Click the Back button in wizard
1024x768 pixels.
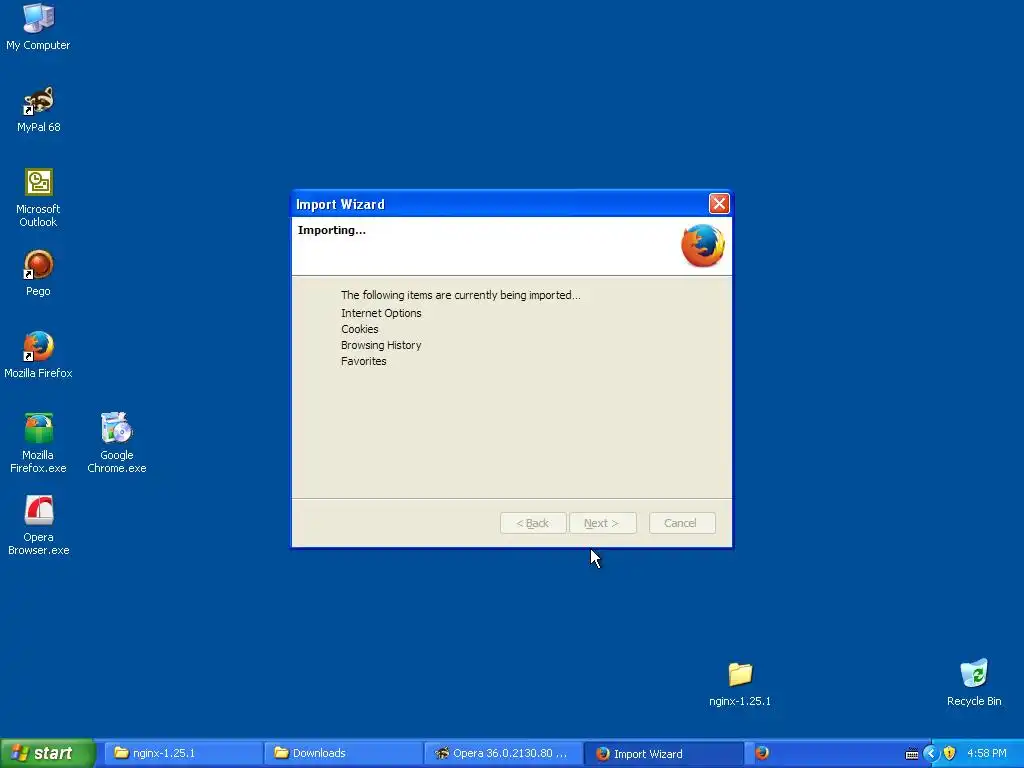[x=533, y=523]
